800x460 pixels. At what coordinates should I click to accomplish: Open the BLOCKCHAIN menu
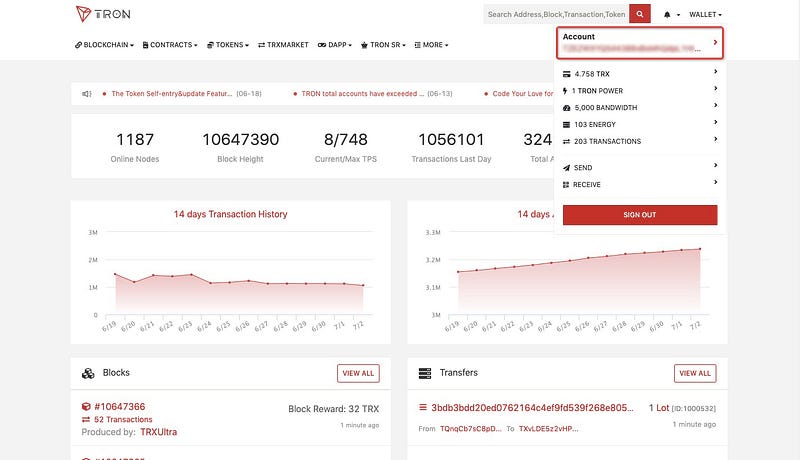(104, 45)
